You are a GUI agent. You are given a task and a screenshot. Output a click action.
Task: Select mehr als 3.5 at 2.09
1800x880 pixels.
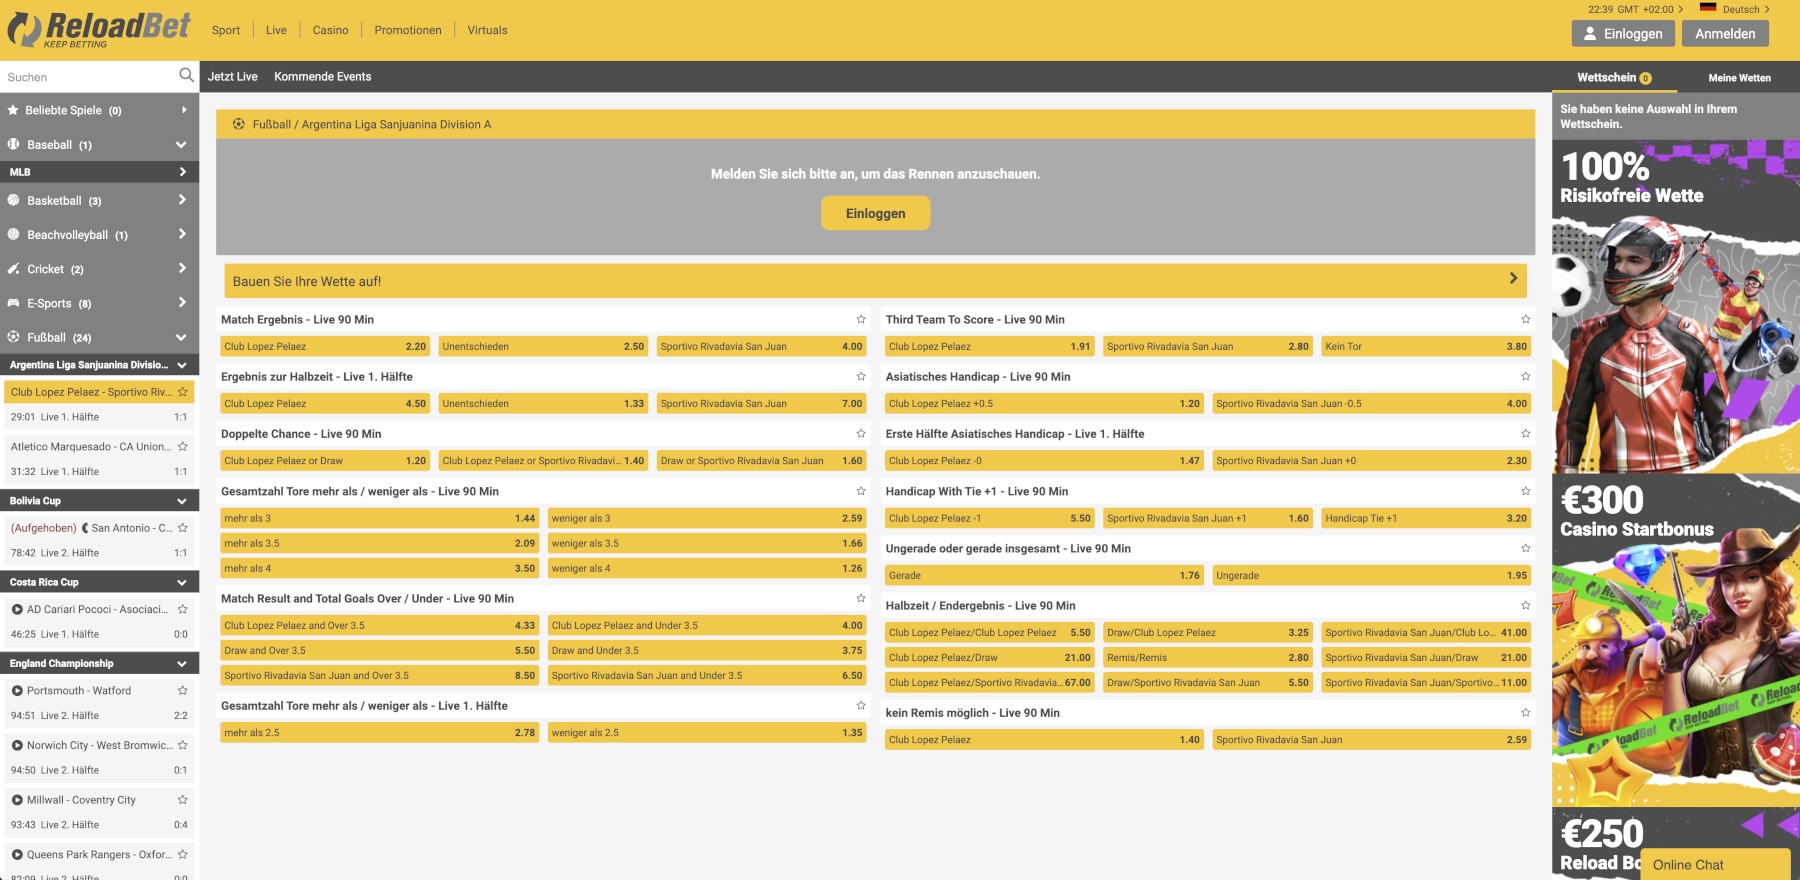380,543
